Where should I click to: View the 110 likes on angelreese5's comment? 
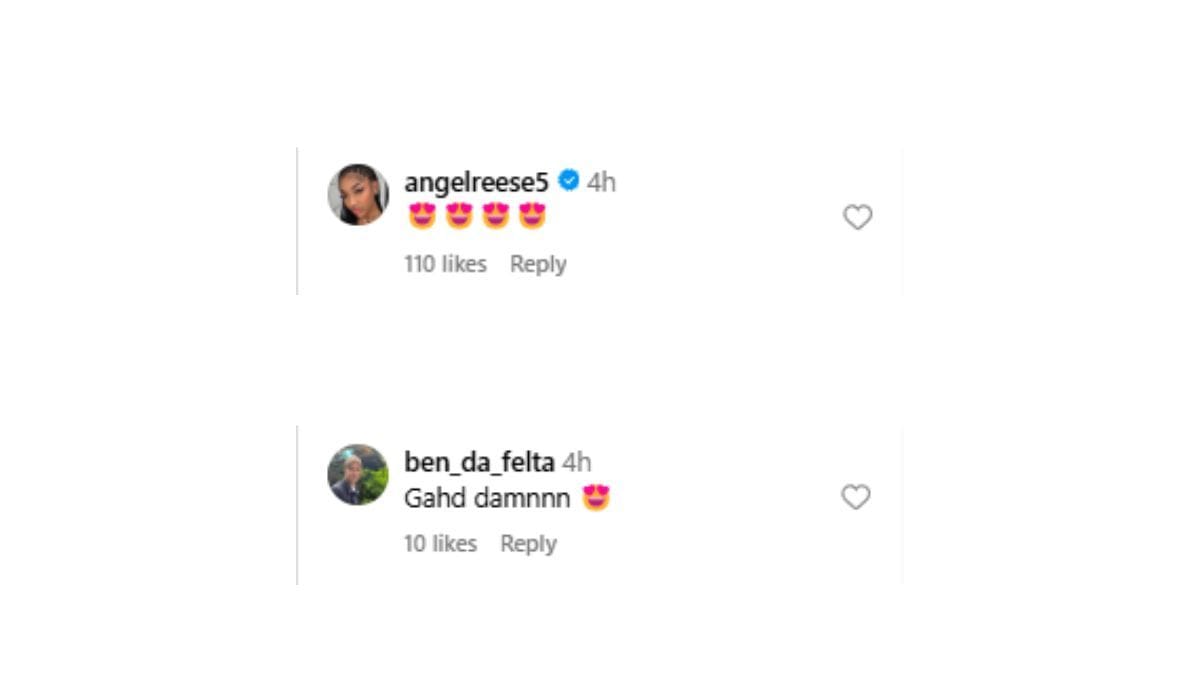click(x=444, y=264)
